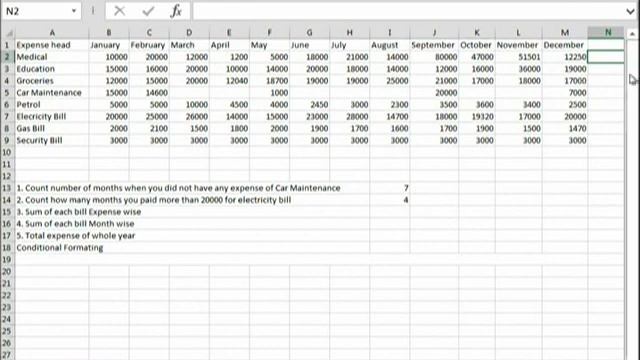Image resolution: width=640 pixels, height=360 pixels.
Task: Click Gas Bill December value 1470
Action: point(565,129)
